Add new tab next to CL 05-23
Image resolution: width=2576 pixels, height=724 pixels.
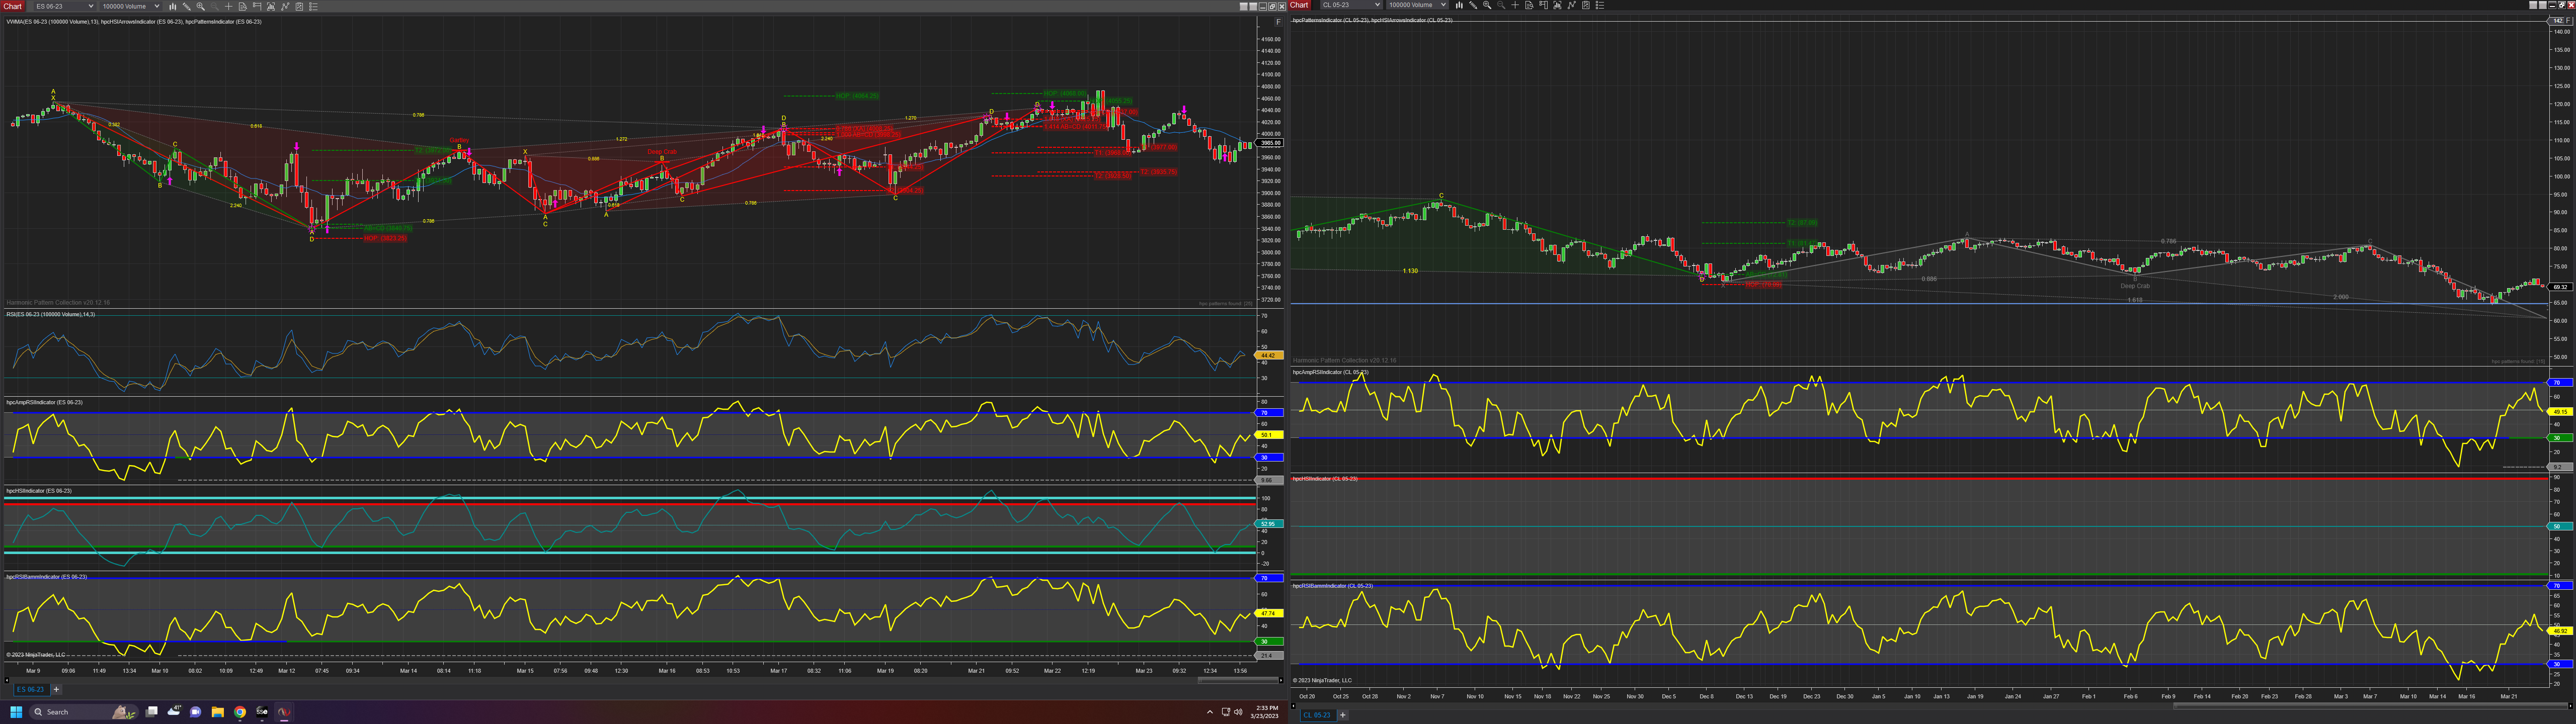tap(1343, 715)
